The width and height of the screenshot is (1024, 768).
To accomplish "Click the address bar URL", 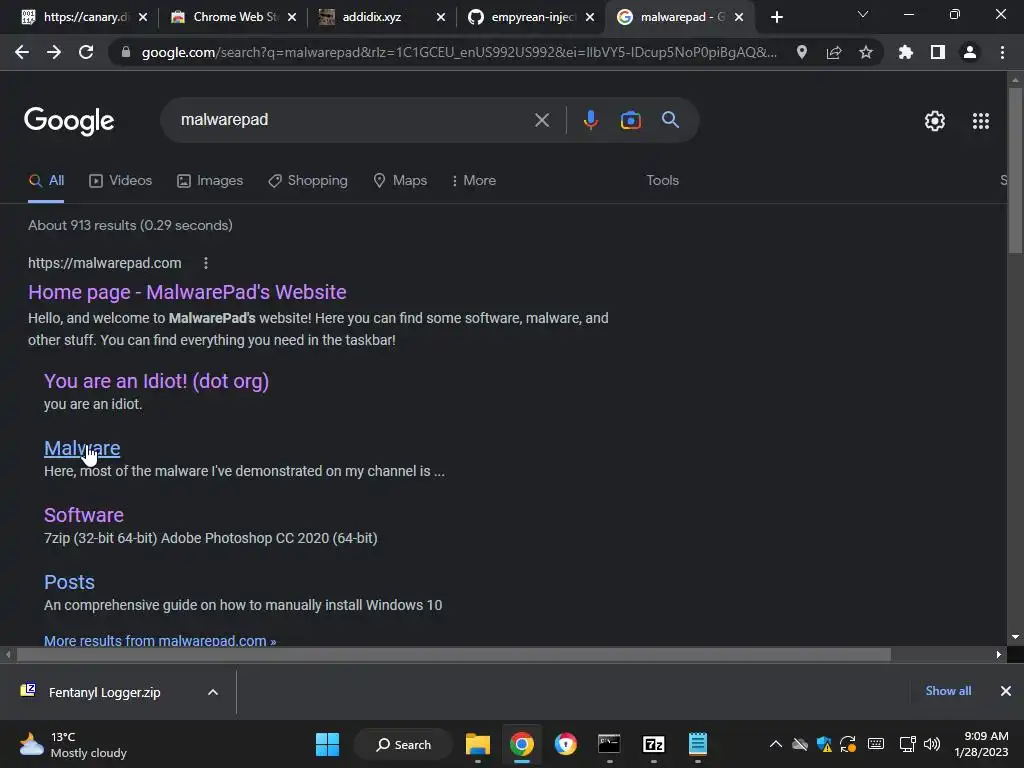I will [459, 52].
